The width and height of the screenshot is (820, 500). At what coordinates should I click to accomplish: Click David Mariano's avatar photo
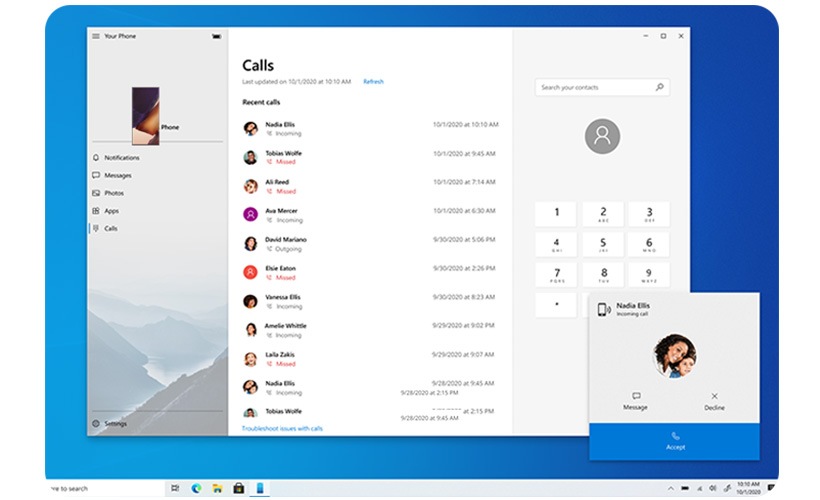250,243
